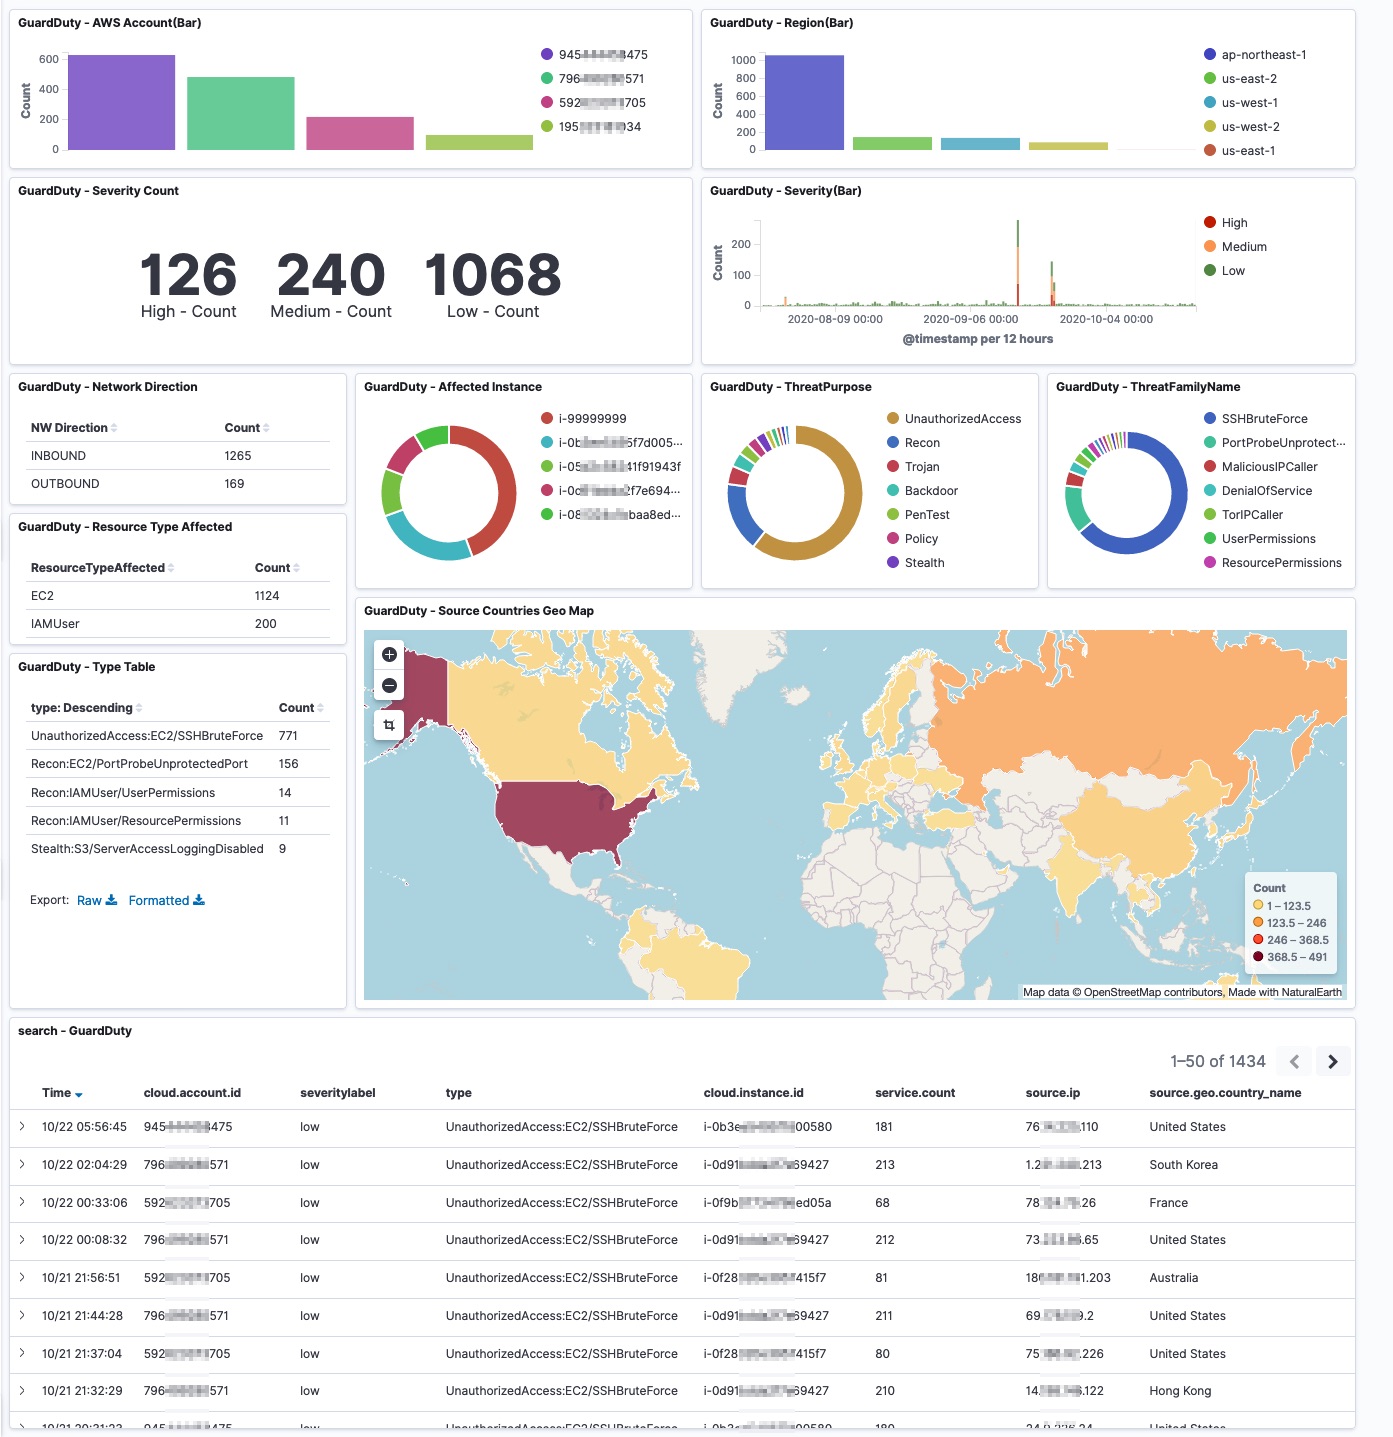Expand the 10/22 05:56:45 log row

coord(22,1127)
